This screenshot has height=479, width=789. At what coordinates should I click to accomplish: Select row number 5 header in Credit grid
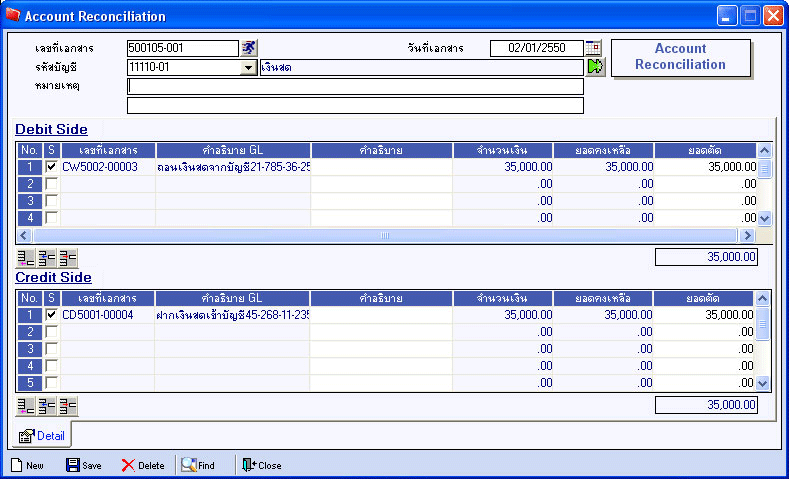click(30, 383)
